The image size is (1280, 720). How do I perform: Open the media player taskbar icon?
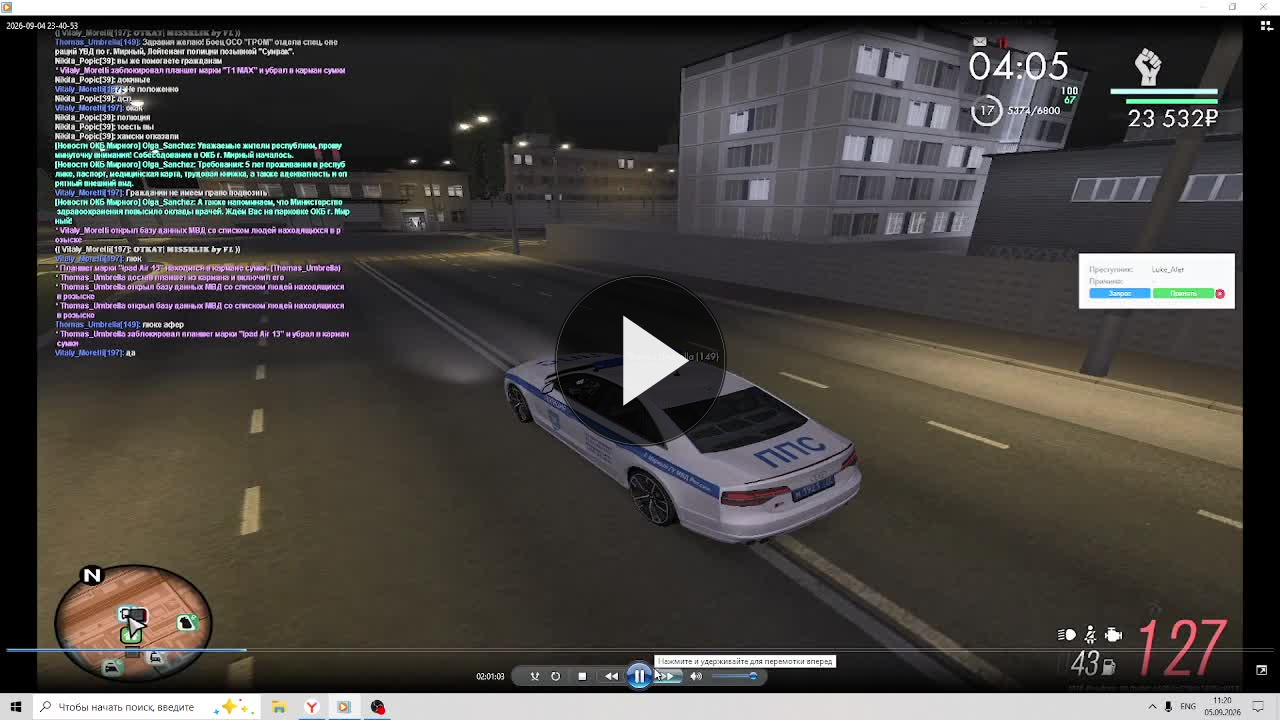[x=344, y=707]
